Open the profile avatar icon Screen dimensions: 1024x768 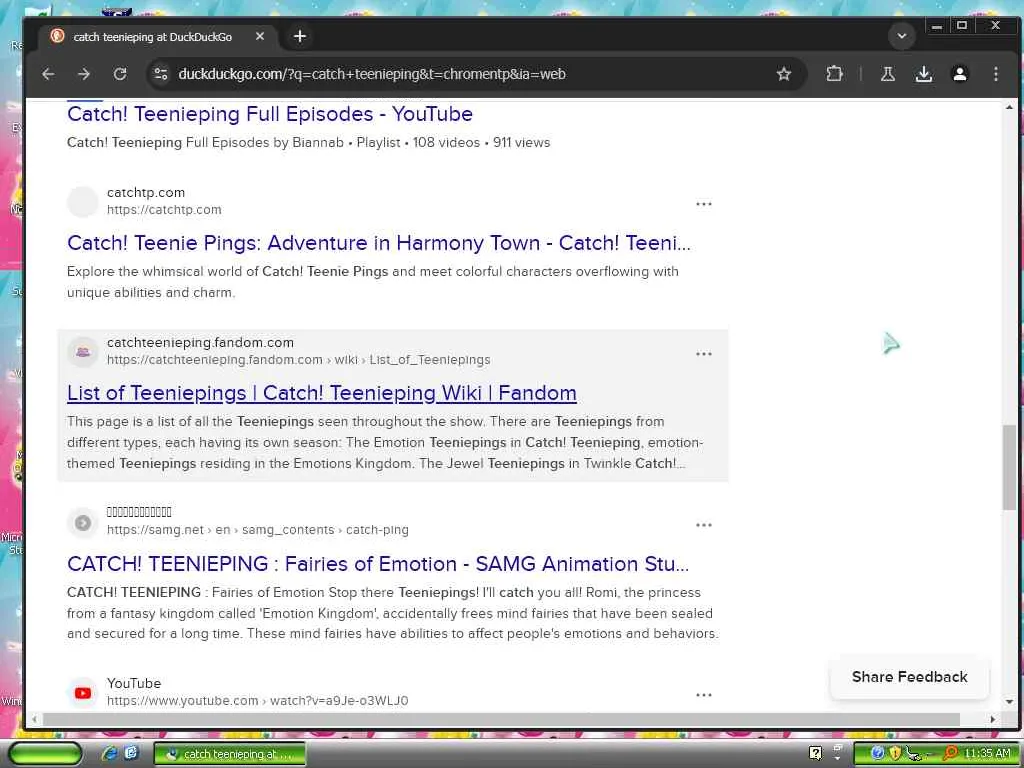(x=960, y=74)
